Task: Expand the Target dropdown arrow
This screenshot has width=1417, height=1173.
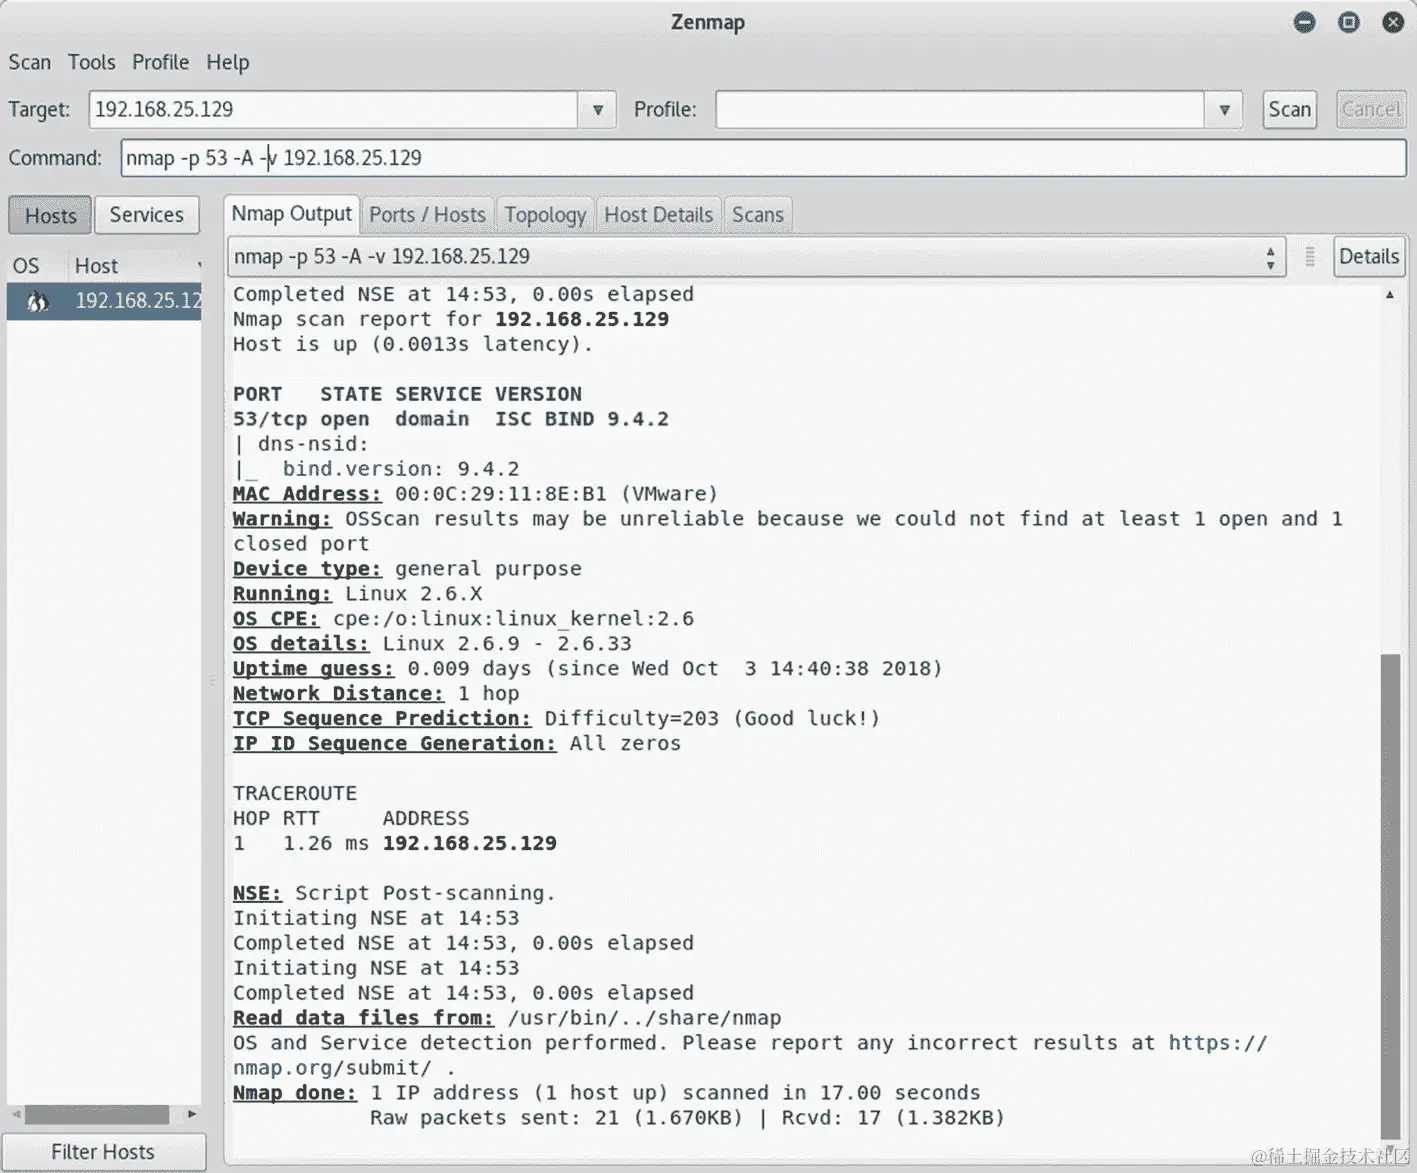Action: (597, 109)
